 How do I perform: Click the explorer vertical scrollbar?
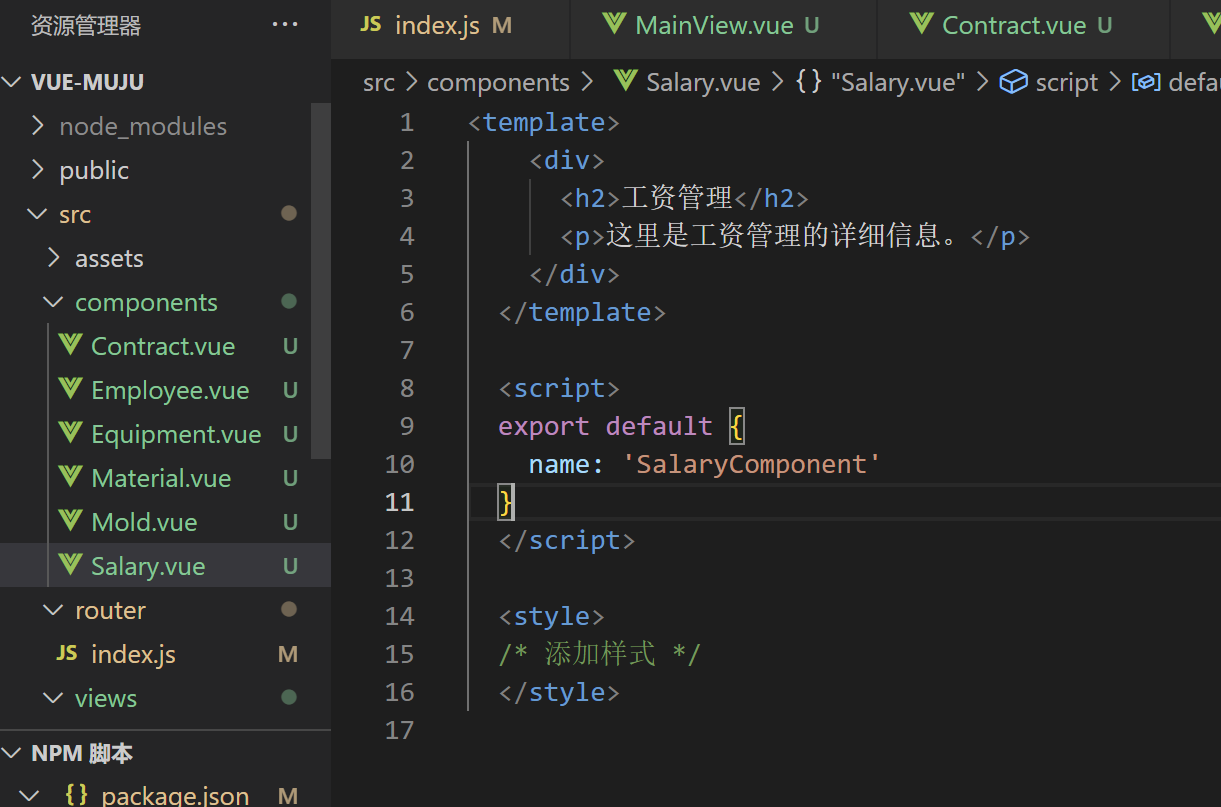(x=320, y=280)
